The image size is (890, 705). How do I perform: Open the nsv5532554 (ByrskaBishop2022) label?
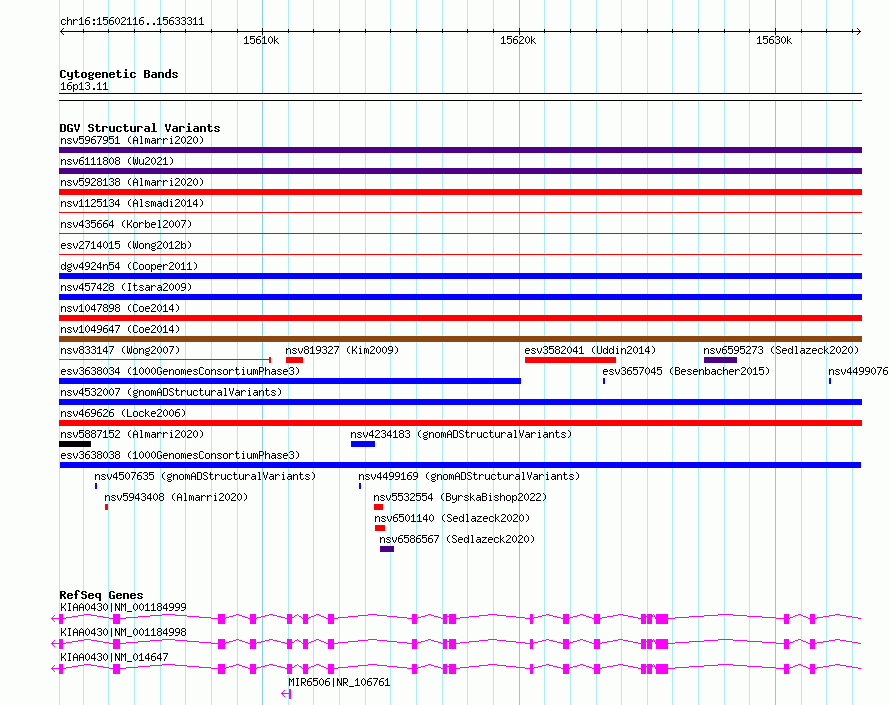(460, 497)
